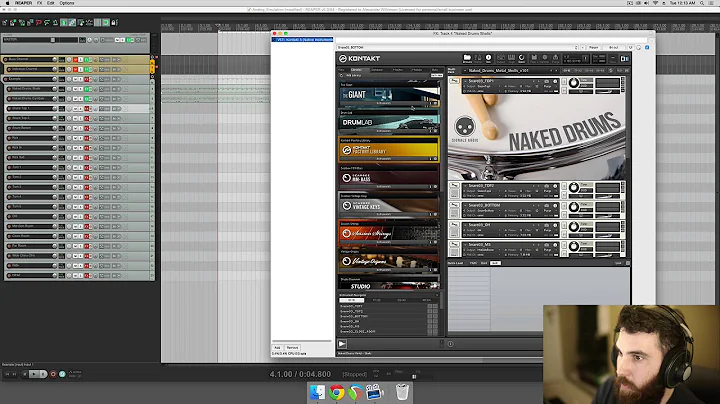Image resolution: width=720 pixels, height=404 pixels.
Task: Open the Kontakt Files save icon
Action: coord(534,58)
